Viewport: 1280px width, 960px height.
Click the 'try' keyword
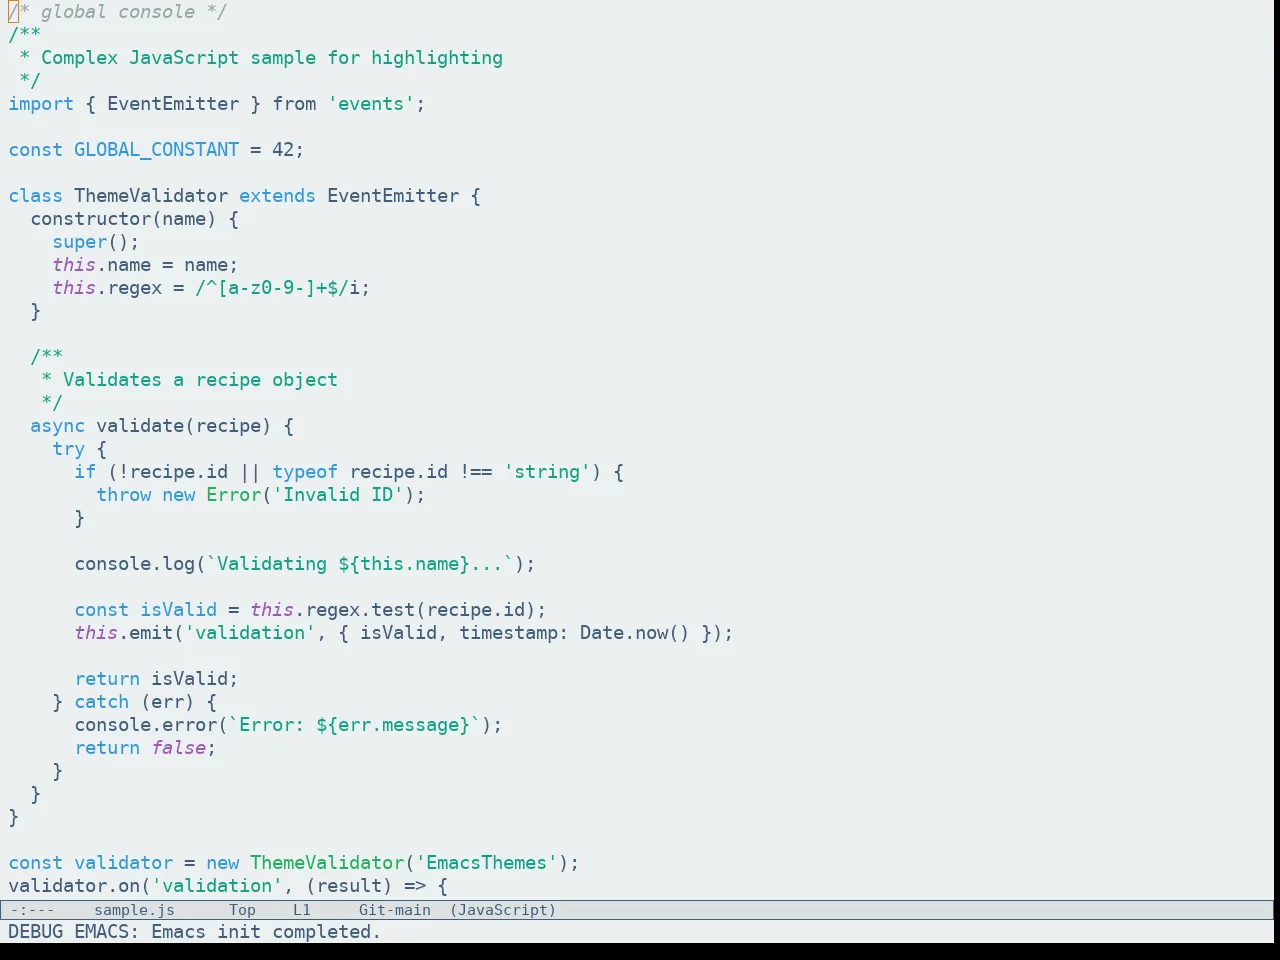pos(69,449)
